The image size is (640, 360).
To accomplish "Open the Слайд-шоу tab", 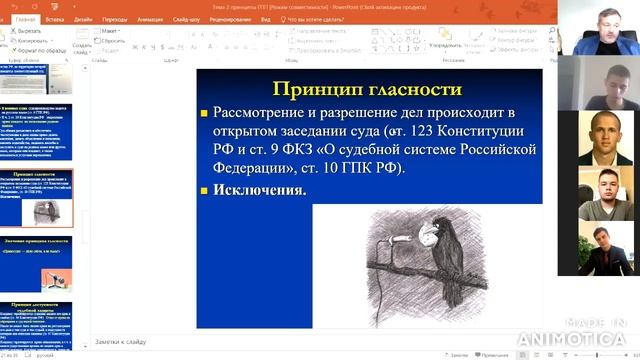I will click(186, 19).
